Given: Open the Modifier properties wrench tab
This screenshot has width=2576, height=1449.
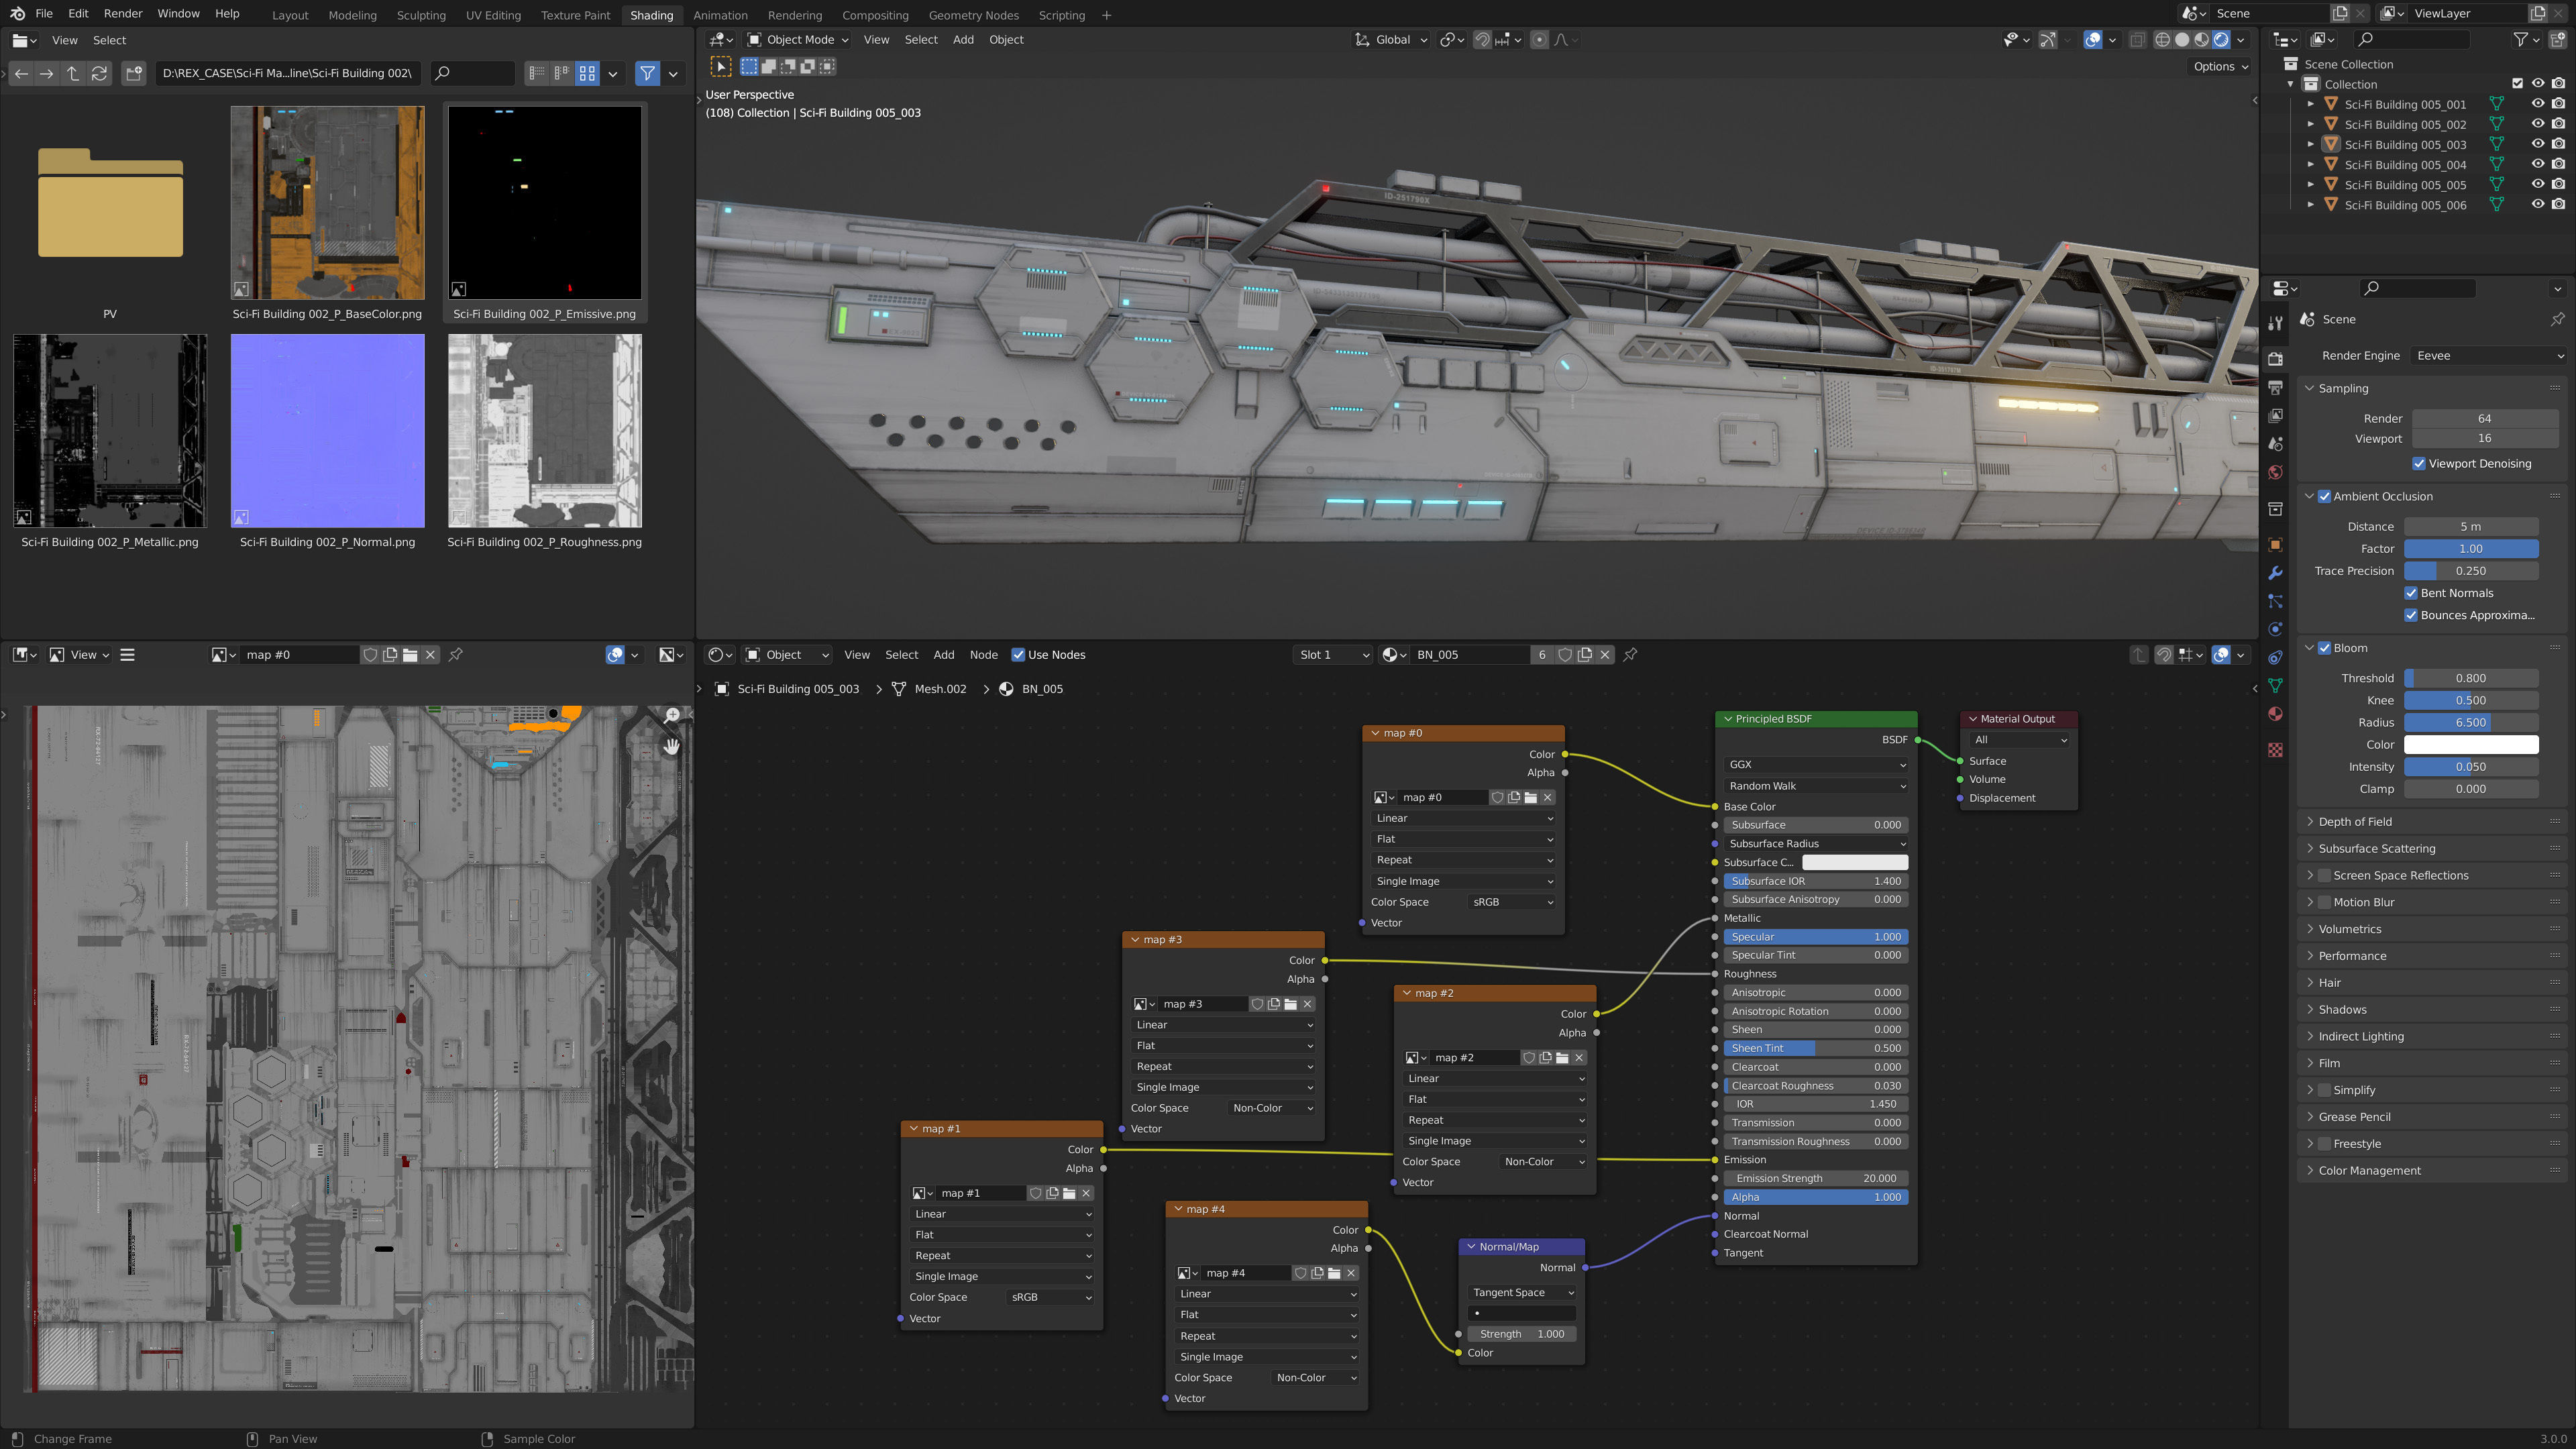Looking at the screenshot, I should (2275, 573).
